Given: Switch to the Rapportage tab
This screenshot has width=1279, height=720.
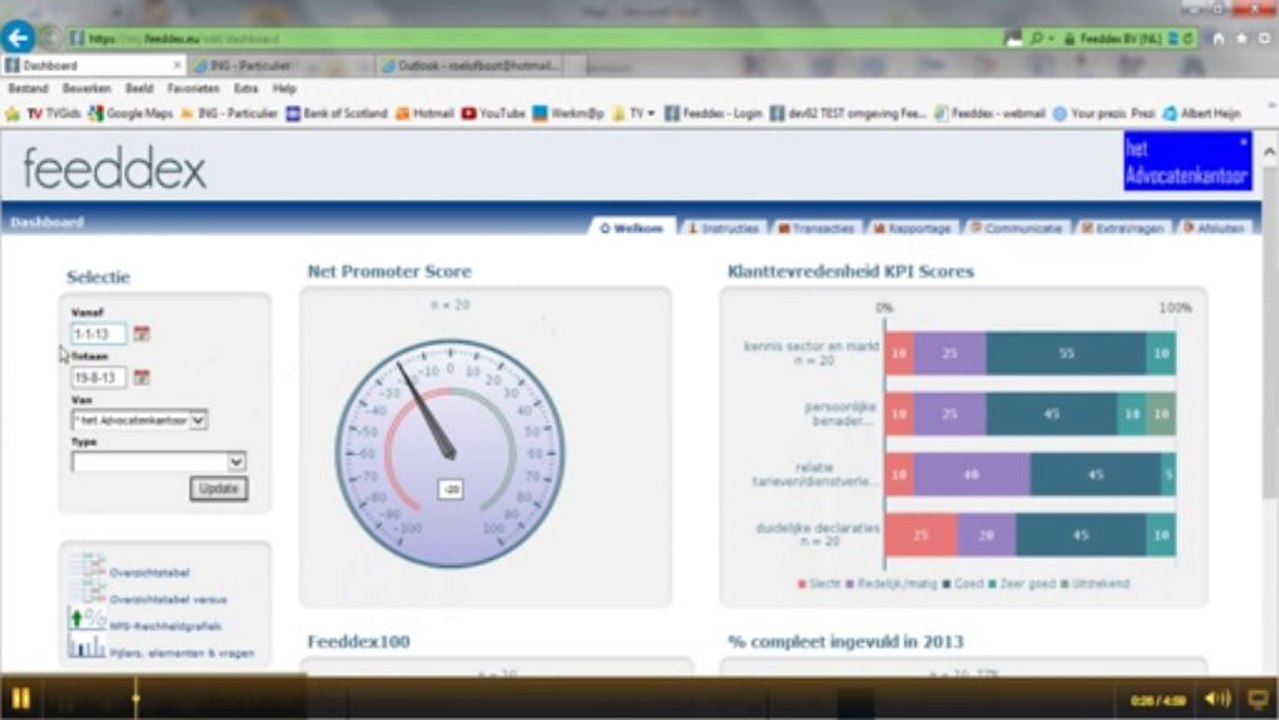Looking at the screenshot, I should point(912,228).
